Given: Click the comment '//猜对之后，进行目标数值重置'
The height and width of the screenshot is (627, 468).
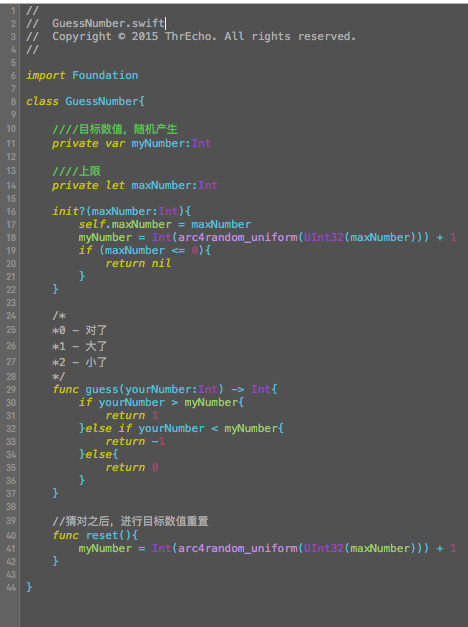Looking at the screenshot, I should pos(130,521).
